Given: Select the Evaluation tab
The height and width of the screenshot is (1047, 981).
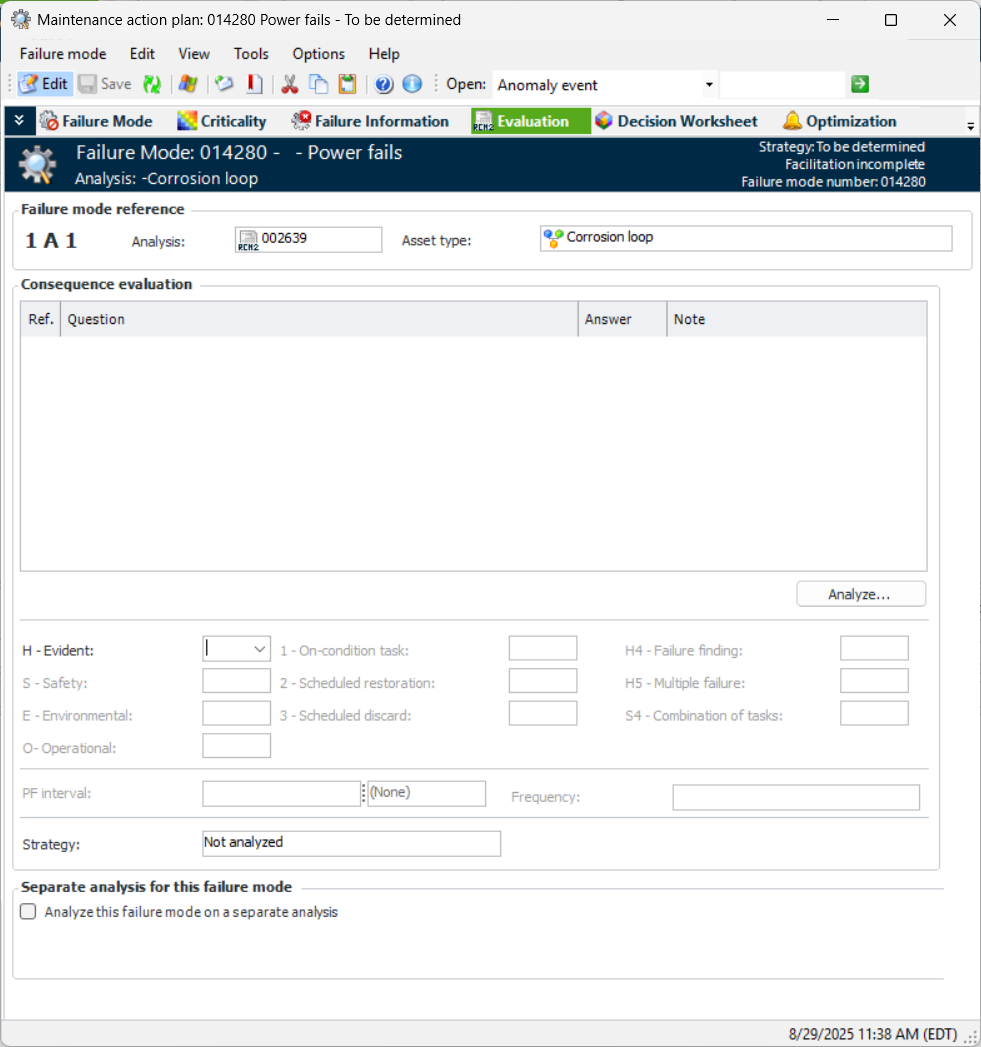Looking at the screenshot, I should 530,121.
